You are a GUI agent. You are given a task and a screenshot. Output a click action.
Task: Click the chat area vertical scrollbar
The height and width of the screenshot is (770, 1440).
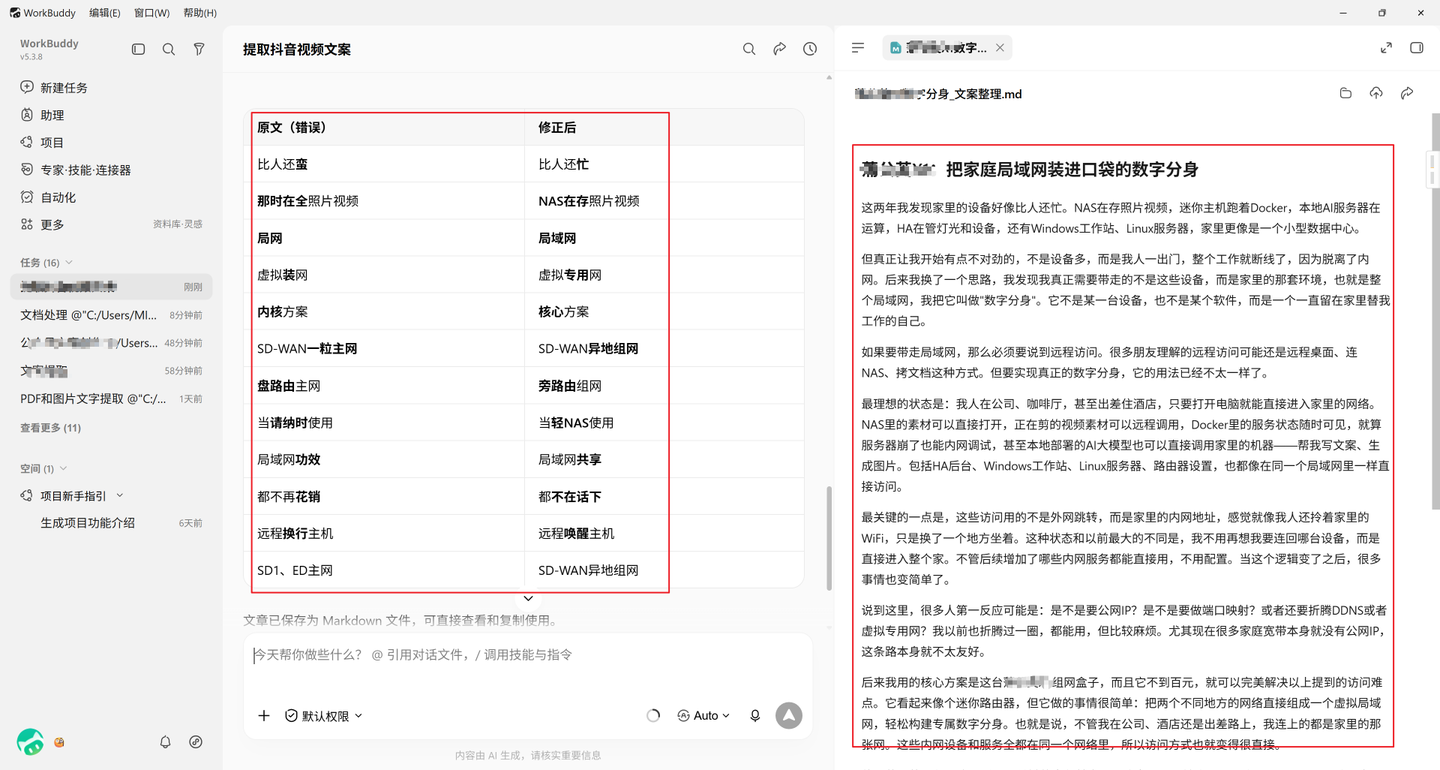point(827,538)
